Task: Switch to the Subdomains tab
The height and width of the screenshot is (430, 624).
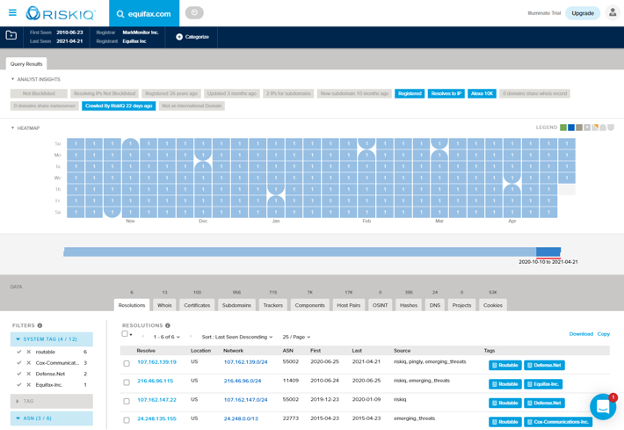Action: click(236, 305)
